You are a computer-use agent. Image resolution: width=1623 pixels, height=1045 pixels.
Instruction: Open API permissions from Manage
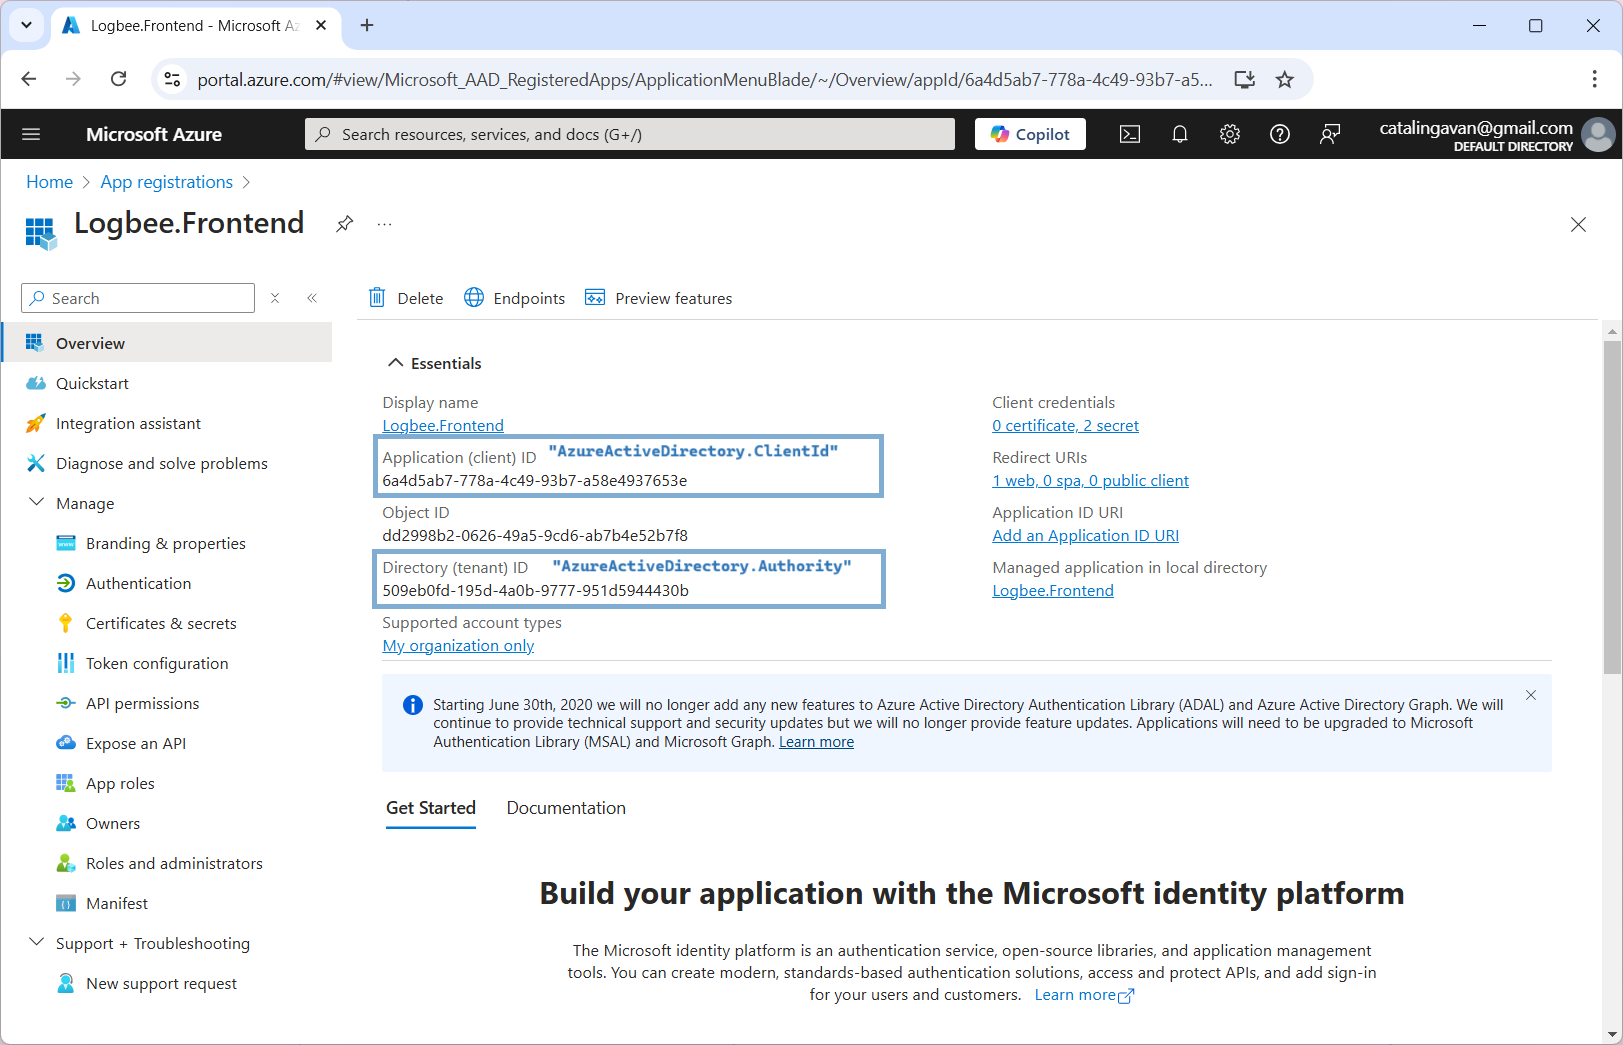(142, 703)
